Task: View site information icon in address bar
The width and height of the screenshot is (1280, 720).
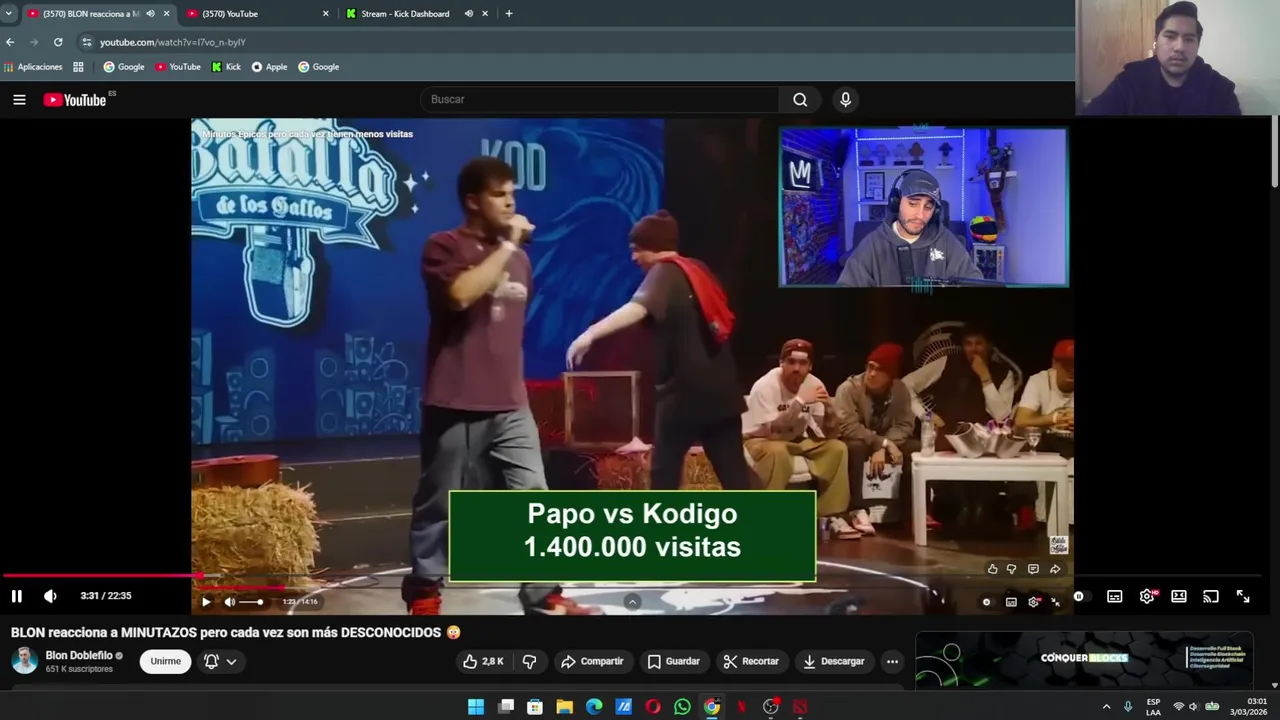Action: 87,42
